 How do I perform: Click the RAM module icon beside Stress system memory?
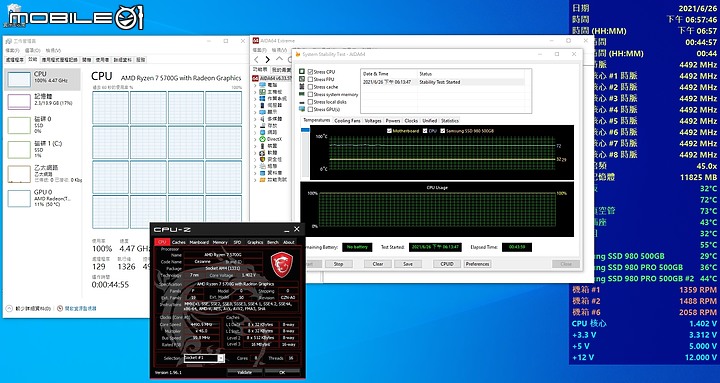tap(302, 95)
